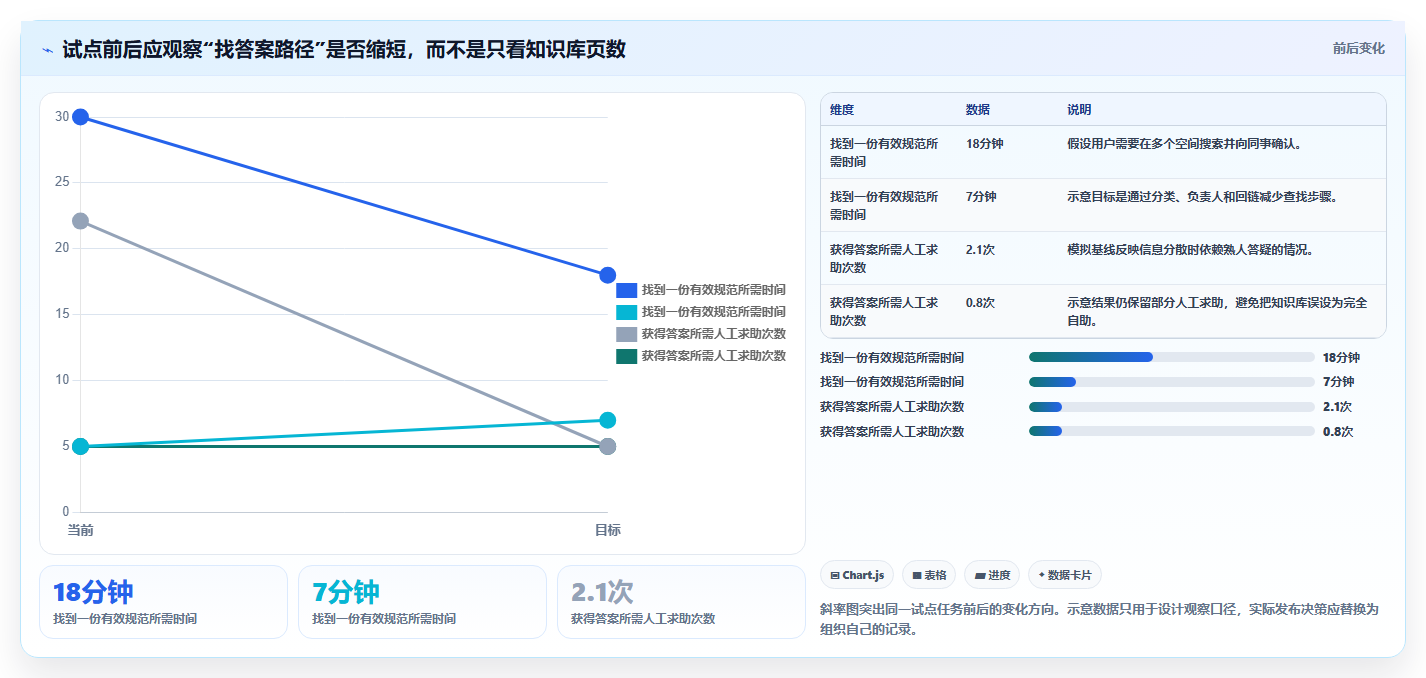Image resolution: width=1426 pixels, height=678 pixels.
Task: Click the 2.1次 value beside its progress bar
Action: tap(1337, 407)
